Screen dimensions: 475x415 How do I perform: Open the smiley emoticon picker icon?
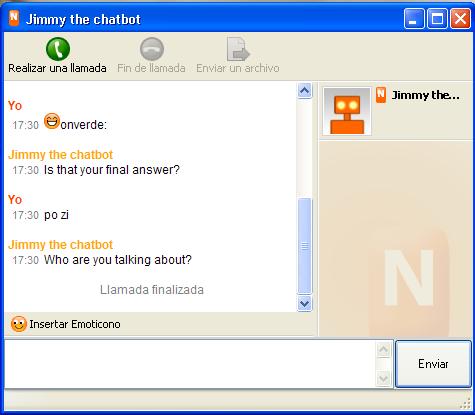click(18, 324)
